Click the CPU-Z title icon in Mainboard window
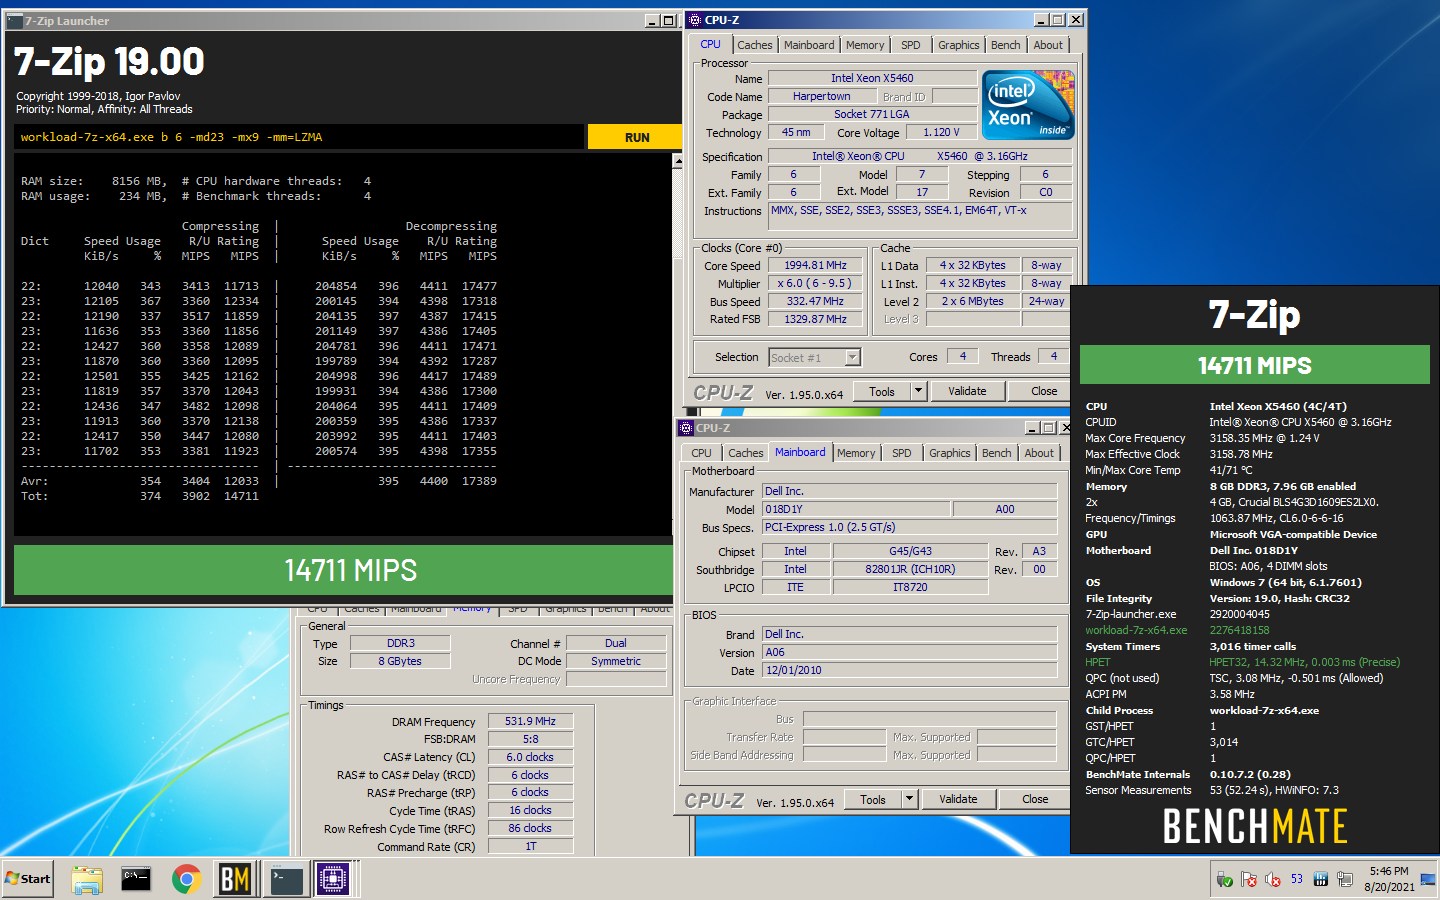 (x=686, y=428)
